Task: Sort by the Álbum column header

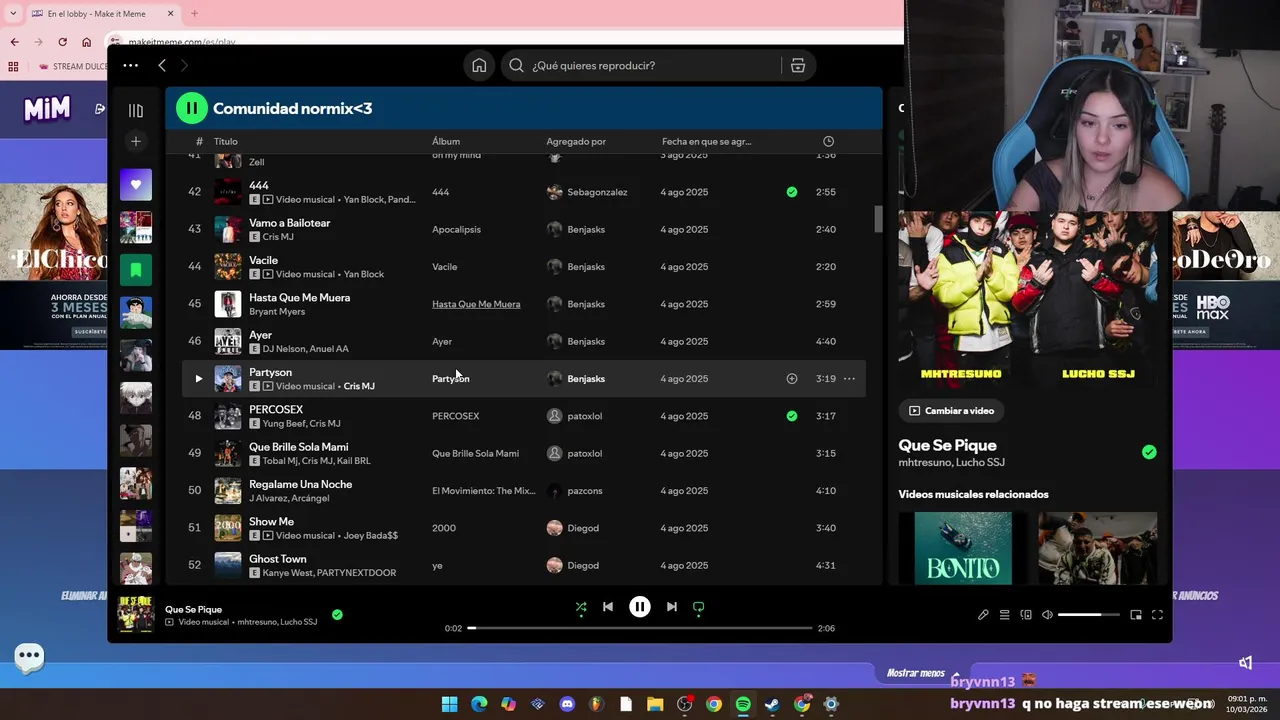Action: tap(446, 141)
